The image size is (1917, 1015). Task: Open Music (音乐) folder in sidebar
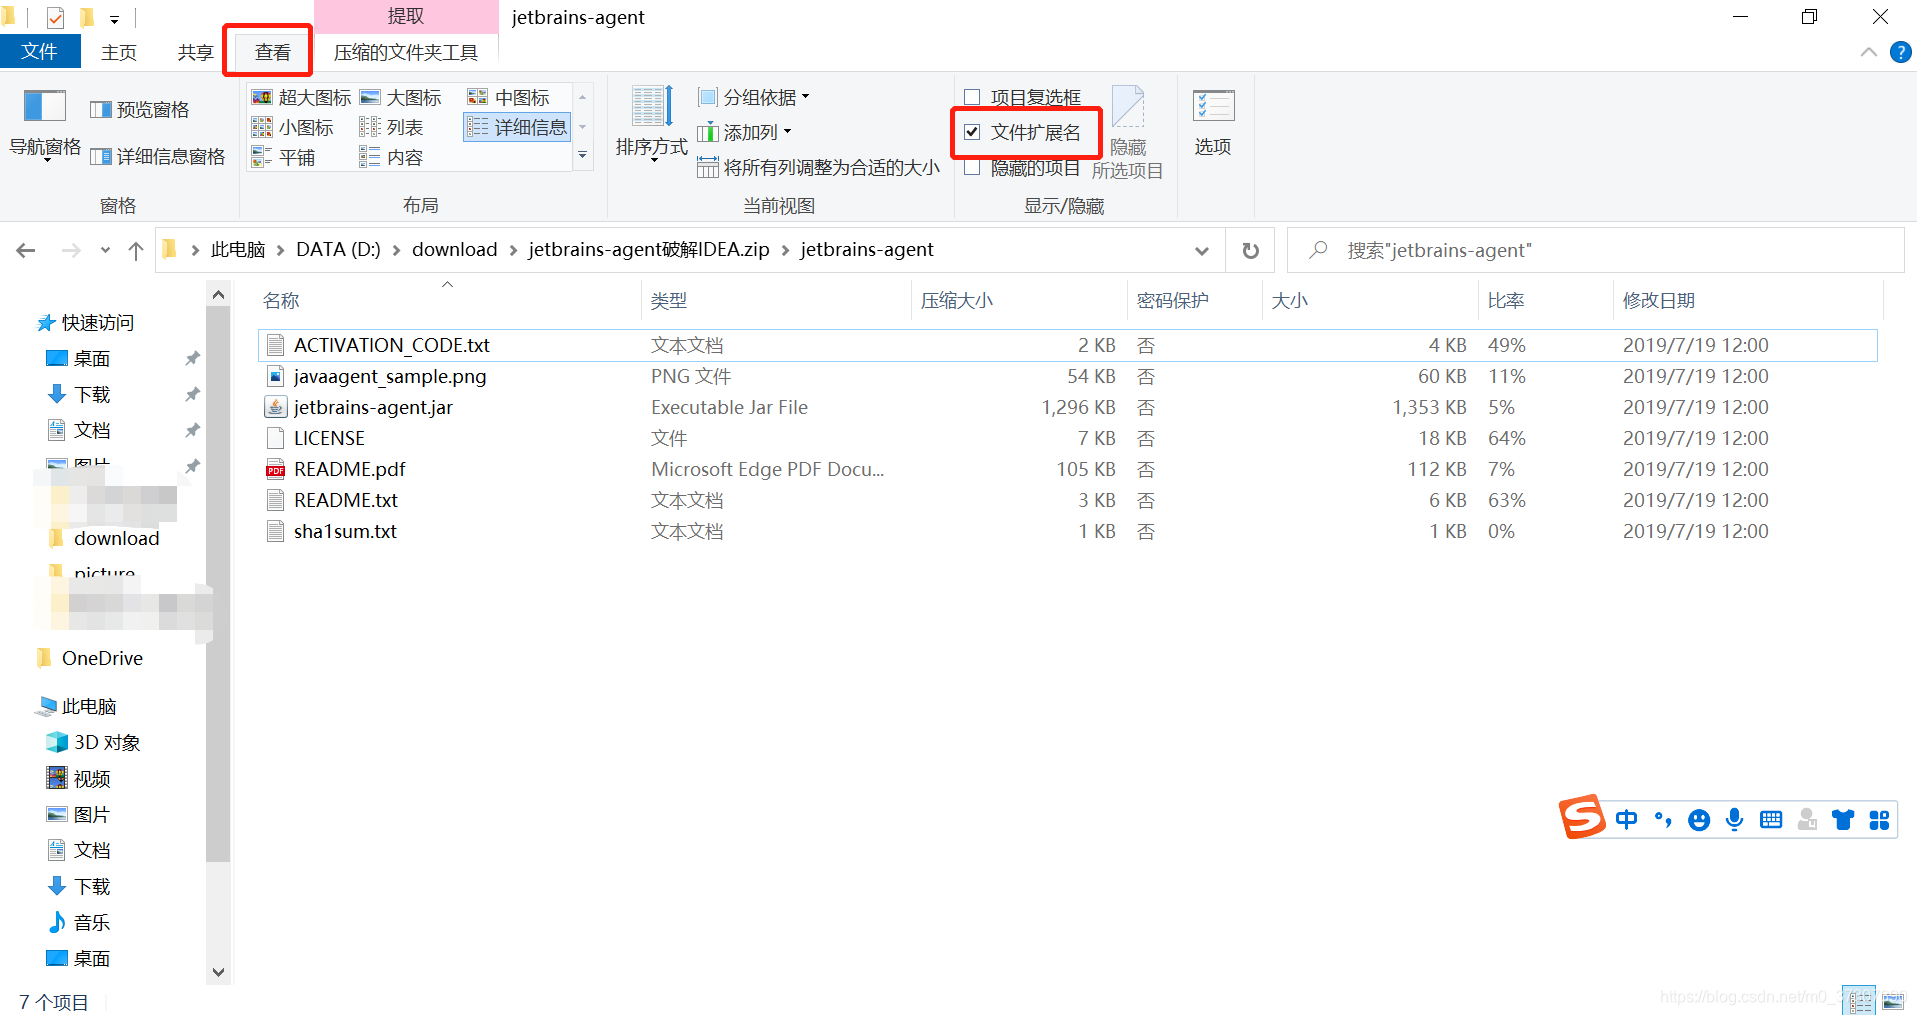tap(79, 922)
